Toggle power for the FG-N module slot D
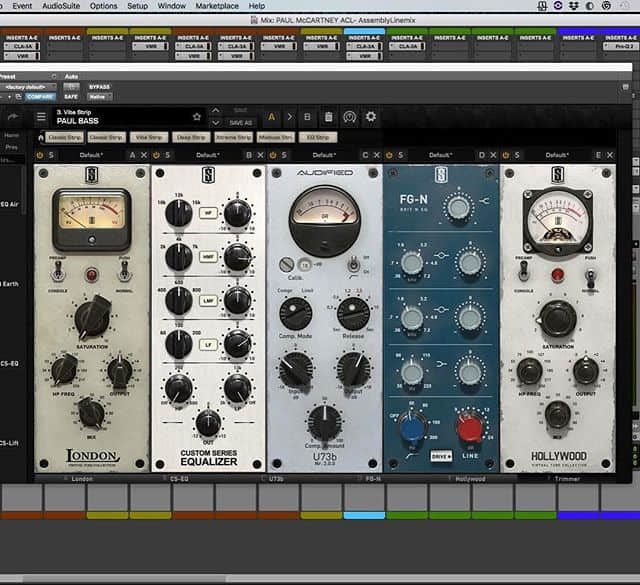 [x=389, y=155]
